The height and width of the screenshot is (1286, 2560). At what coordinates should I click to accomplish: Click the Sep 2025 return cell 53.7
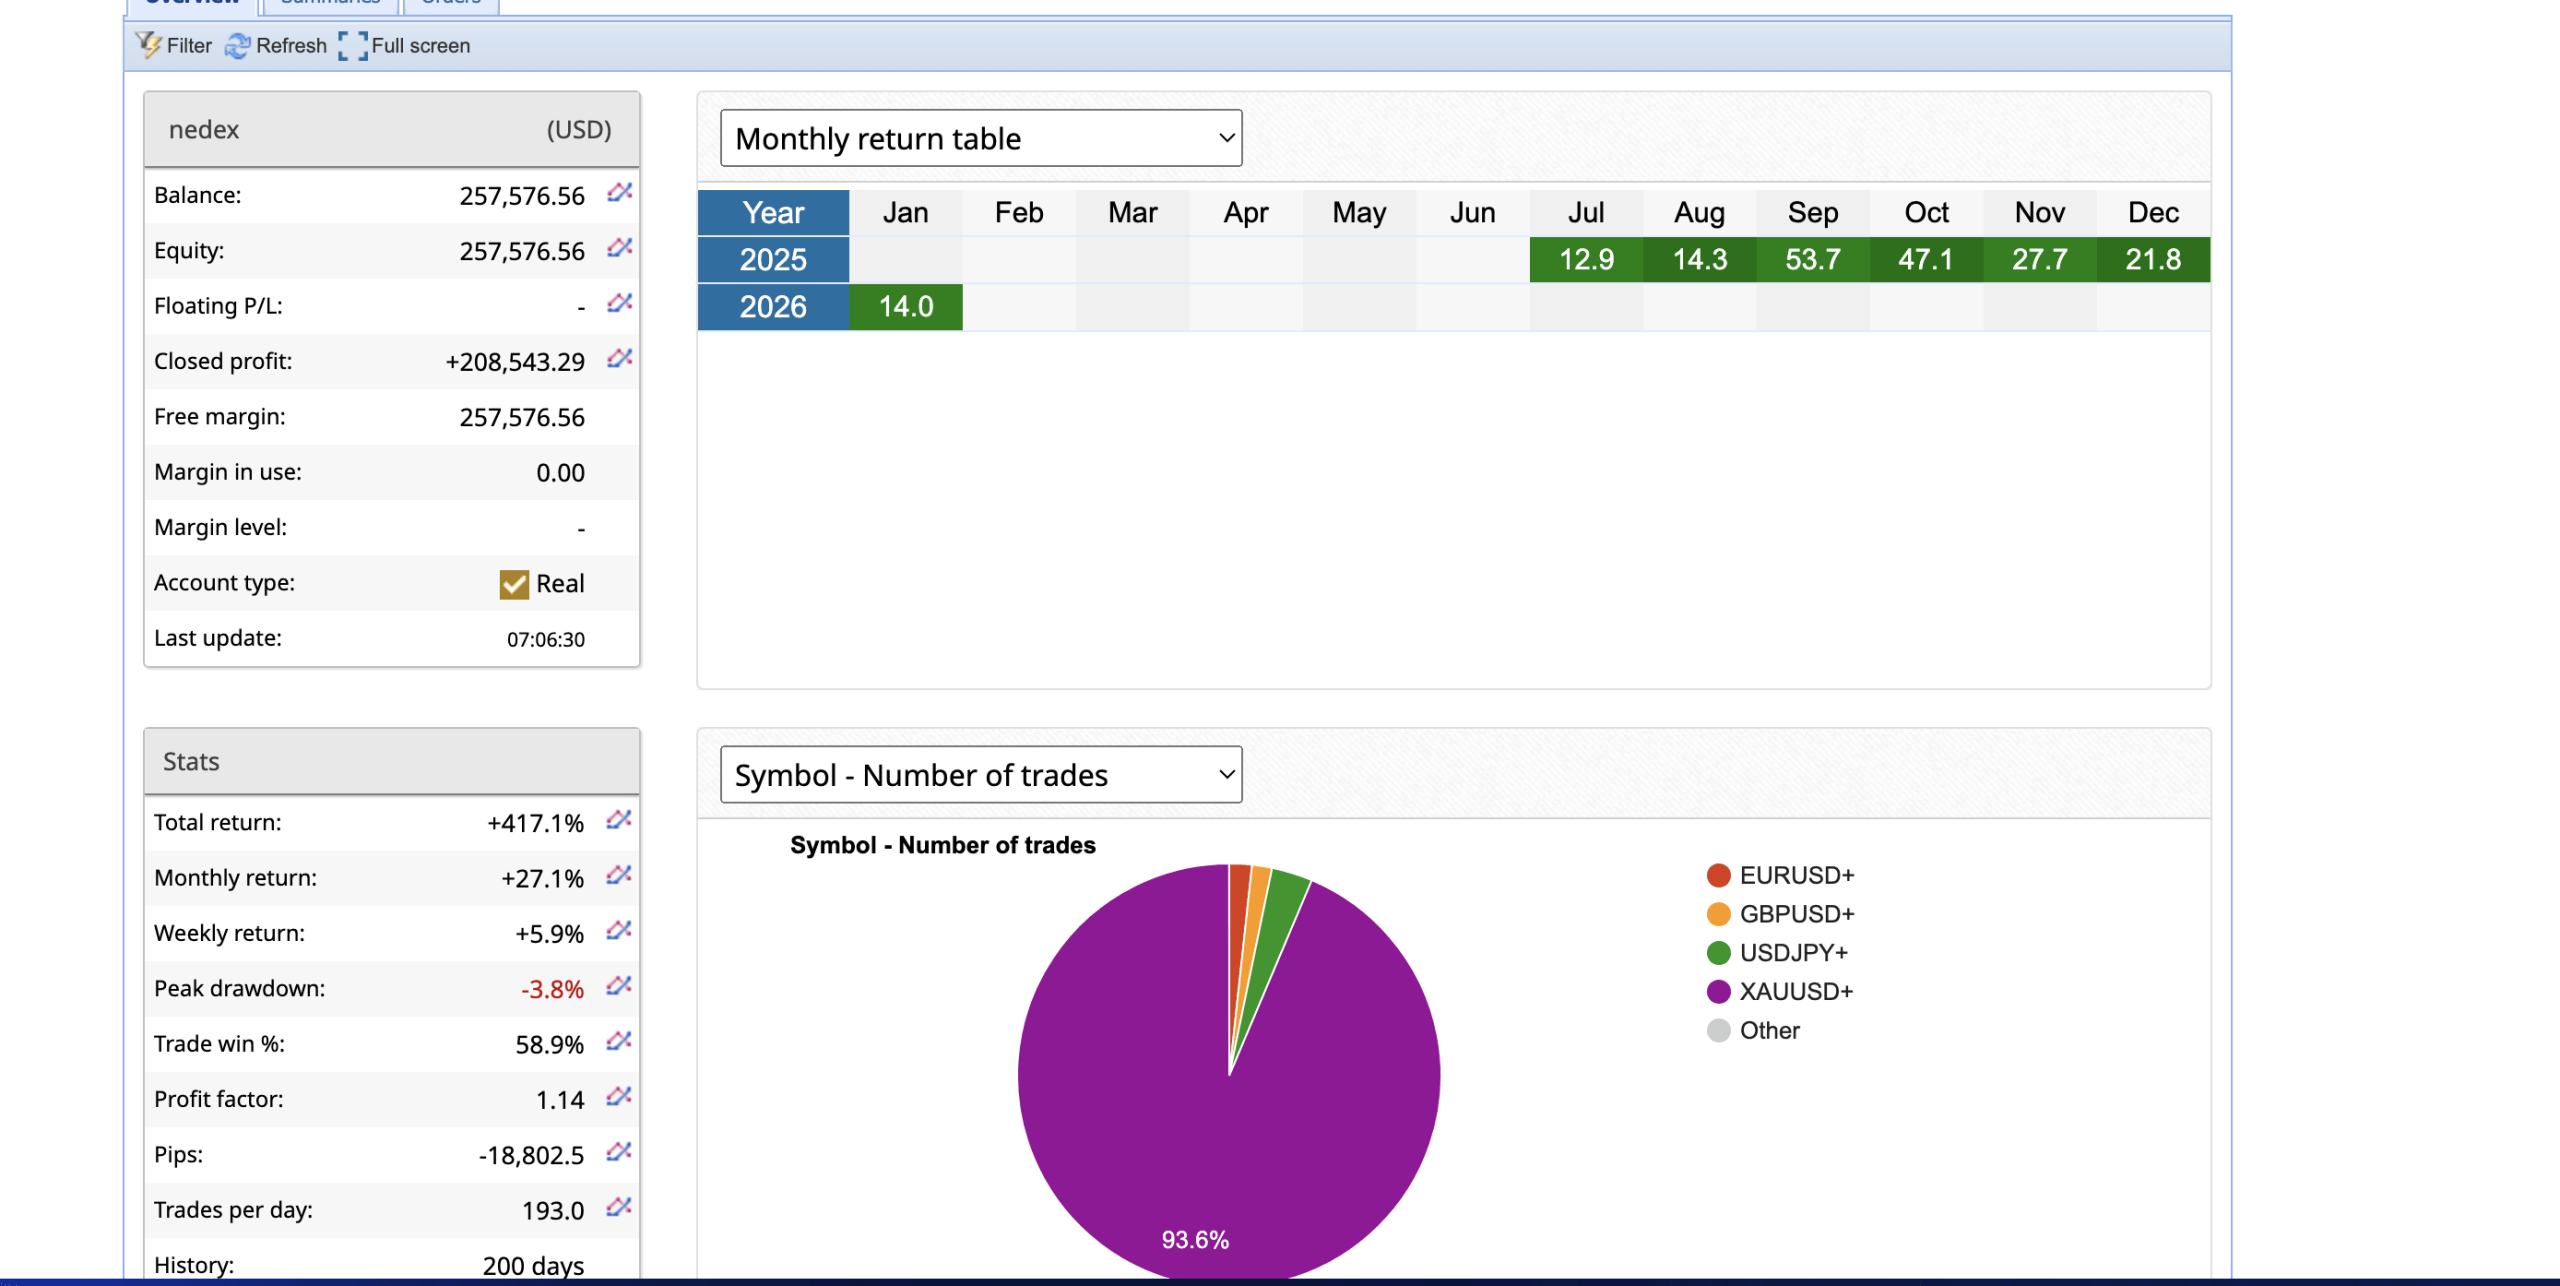[1812, 260]
